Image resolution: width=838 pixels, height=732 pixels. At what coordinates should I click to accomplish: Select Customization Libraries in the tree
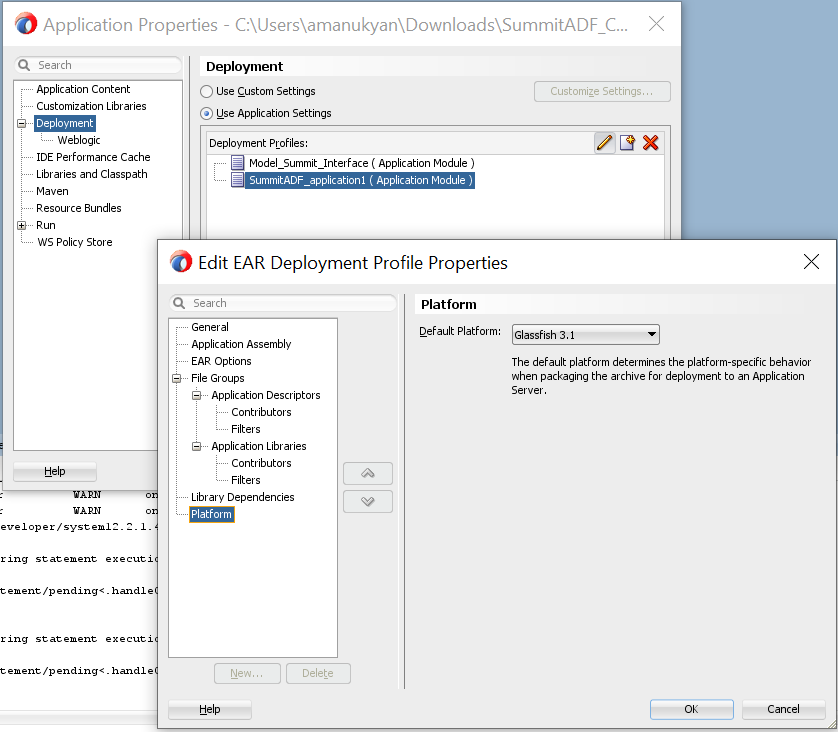tap(91, 106)
